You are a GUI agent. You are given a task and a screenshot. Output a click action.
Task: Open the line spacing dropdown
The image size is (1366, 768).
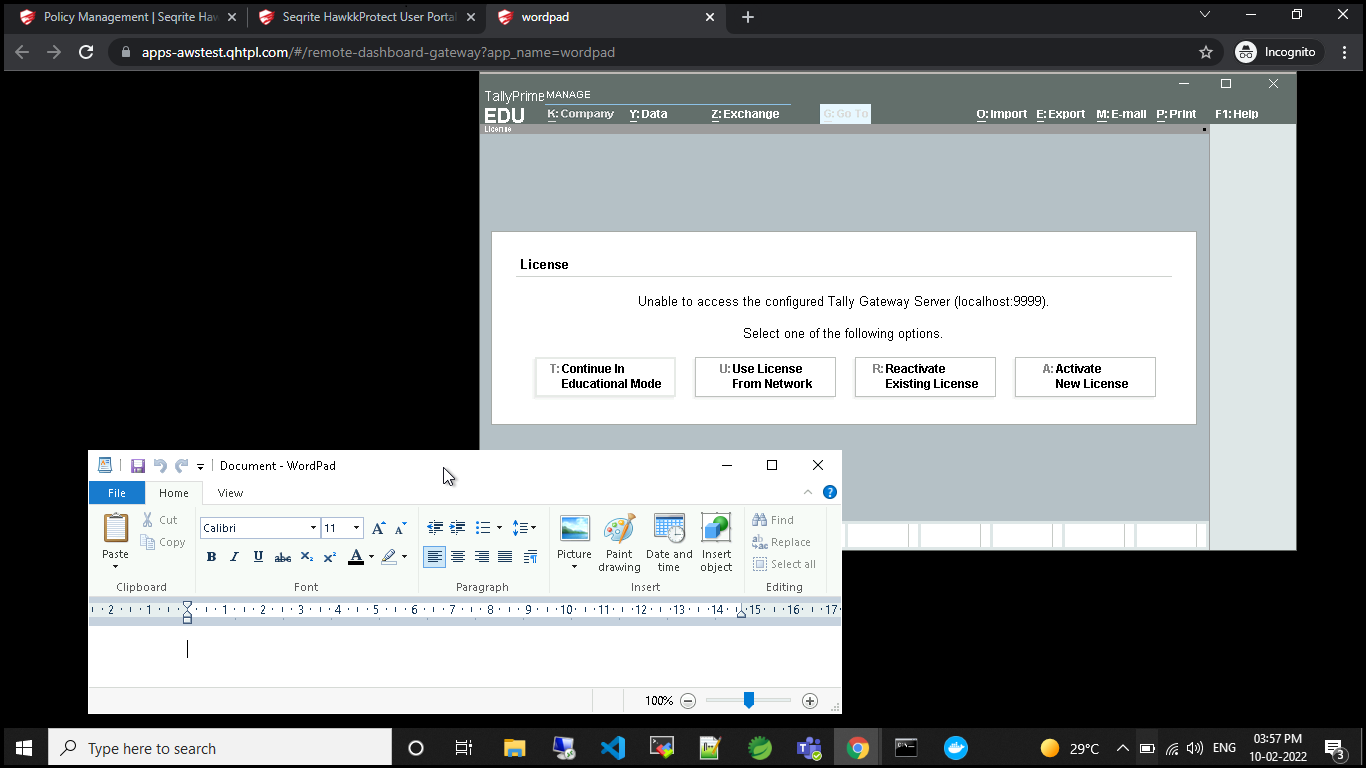pos(524,528)
